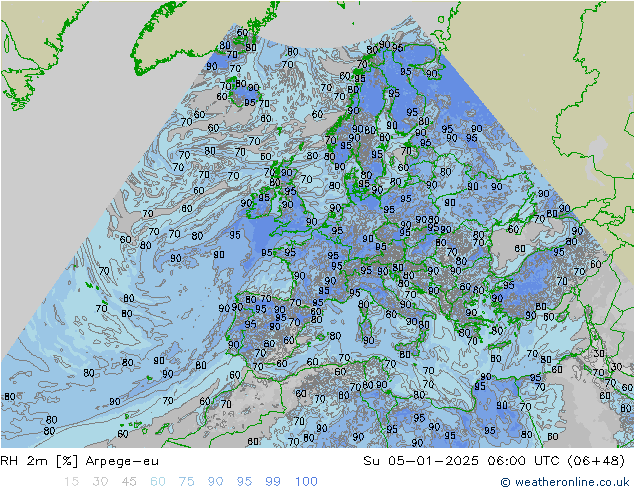Click the '06:00 UTC' valid time text

[x=524, y=461]
